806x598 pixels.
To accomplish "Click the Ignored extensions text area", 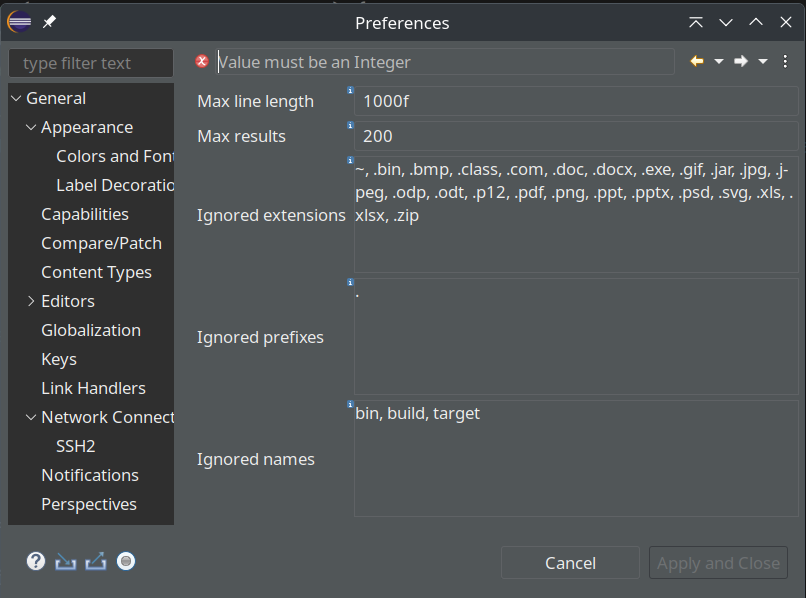I will (576, 214).
